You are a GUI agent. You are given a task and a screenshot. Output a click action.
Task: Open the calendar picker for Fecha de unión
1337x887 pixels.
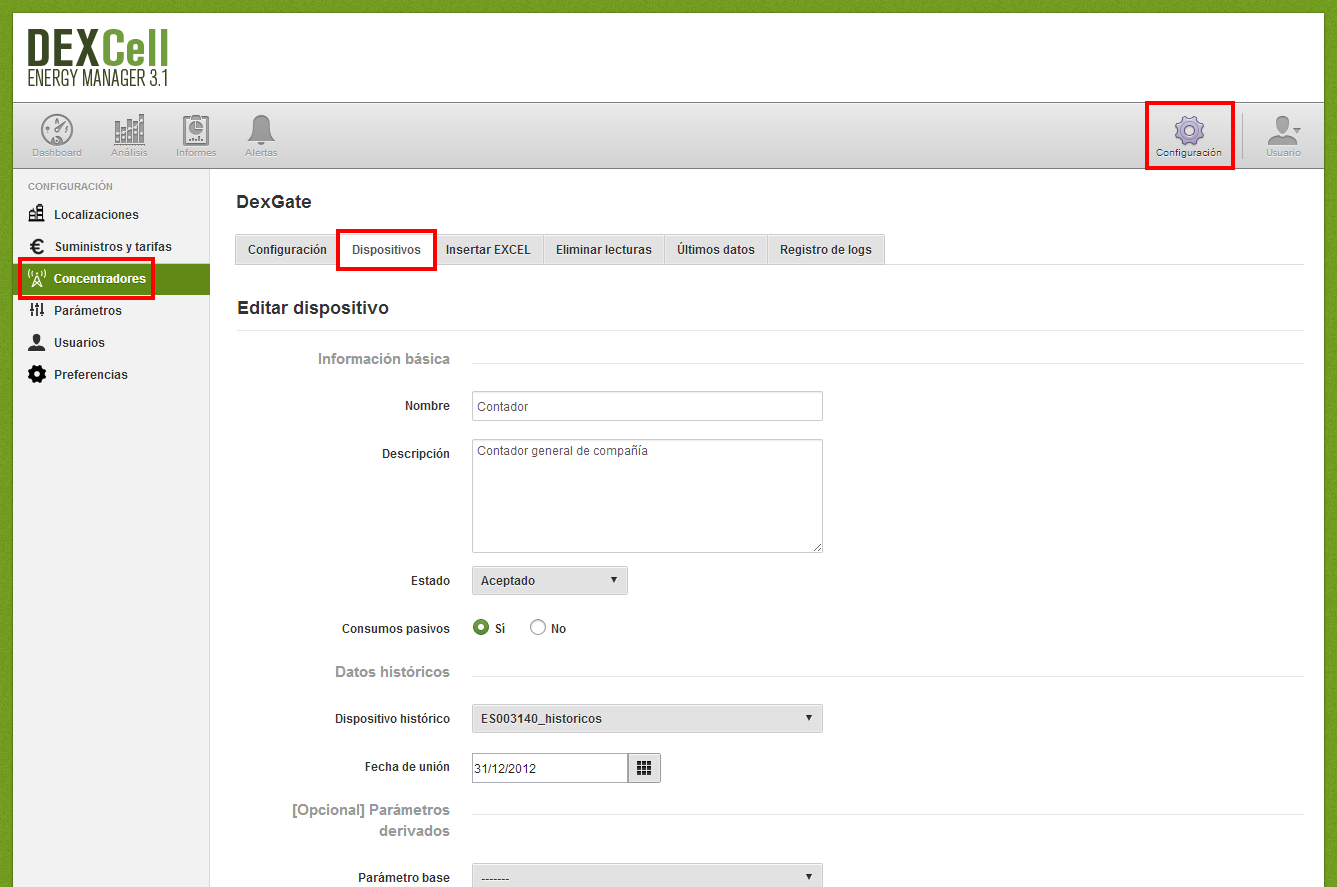point(644,768)
